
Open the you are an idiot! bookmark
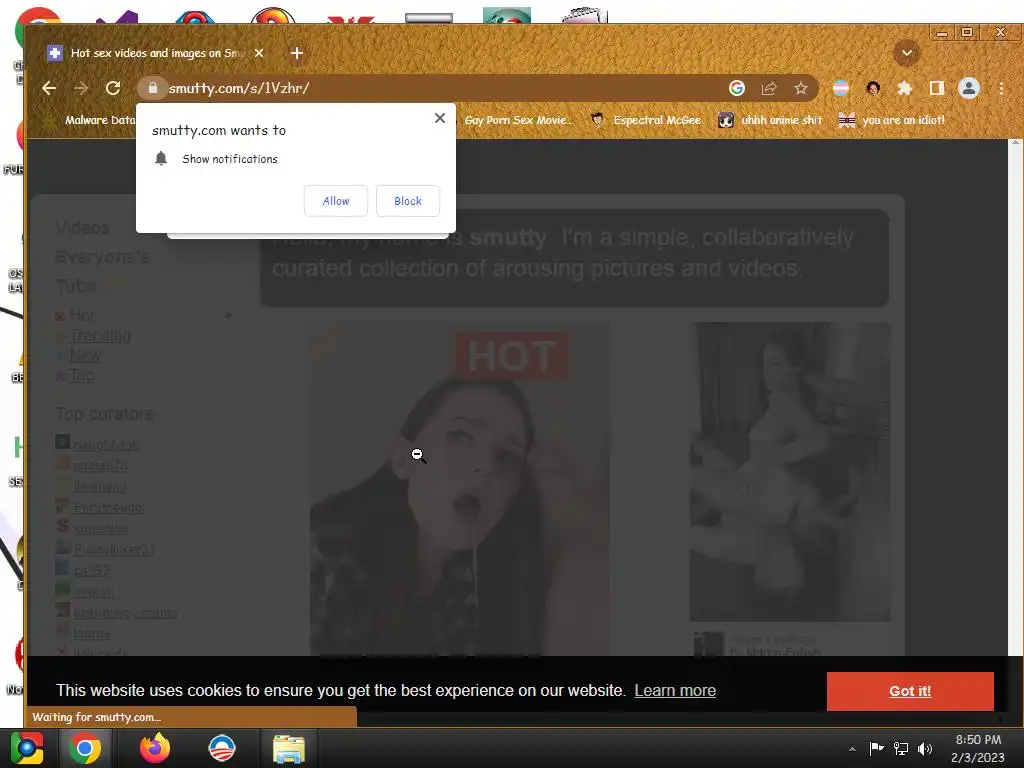coord(892,120)
